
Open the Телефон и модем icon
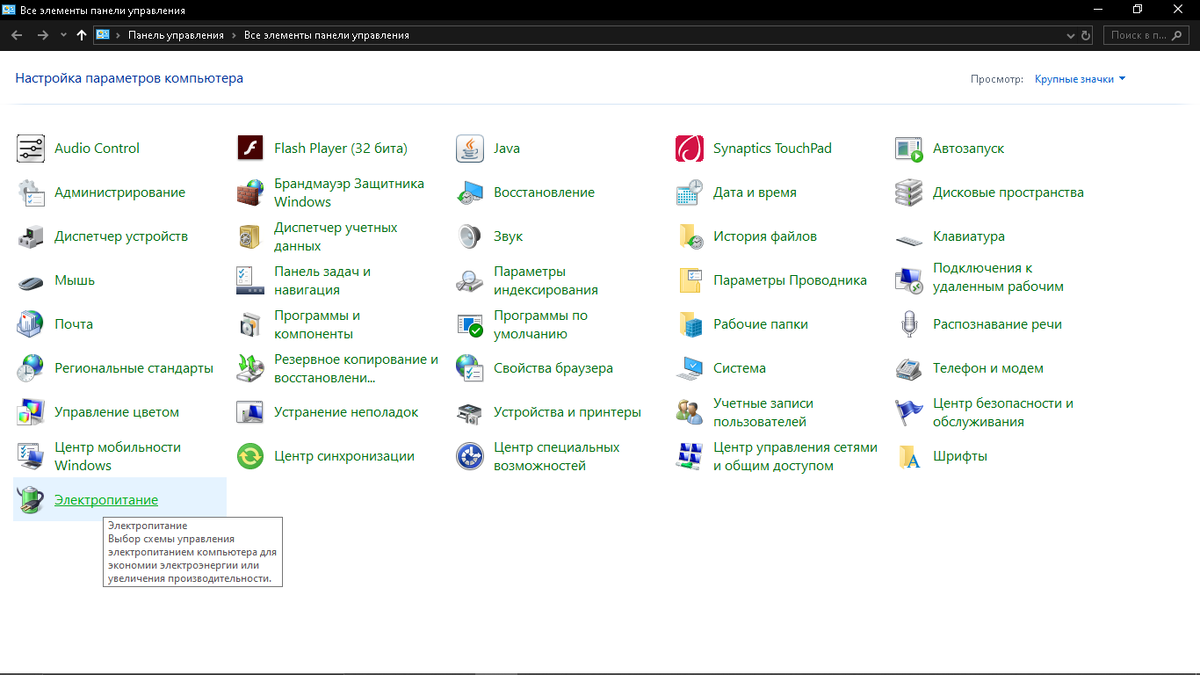pyautogui.click(x=908, y=368)
